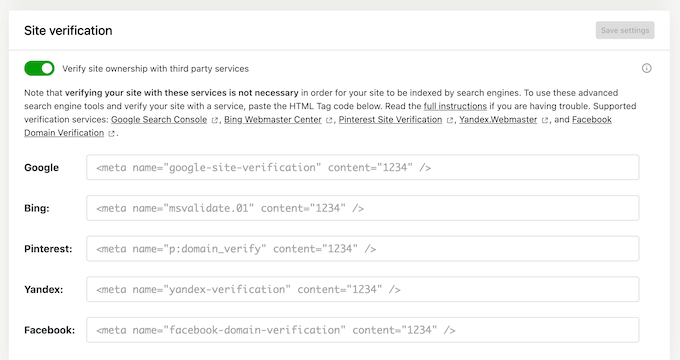680x360 pixels.
Task: Click the Pinterest: field label
Action: pos(48,249)
